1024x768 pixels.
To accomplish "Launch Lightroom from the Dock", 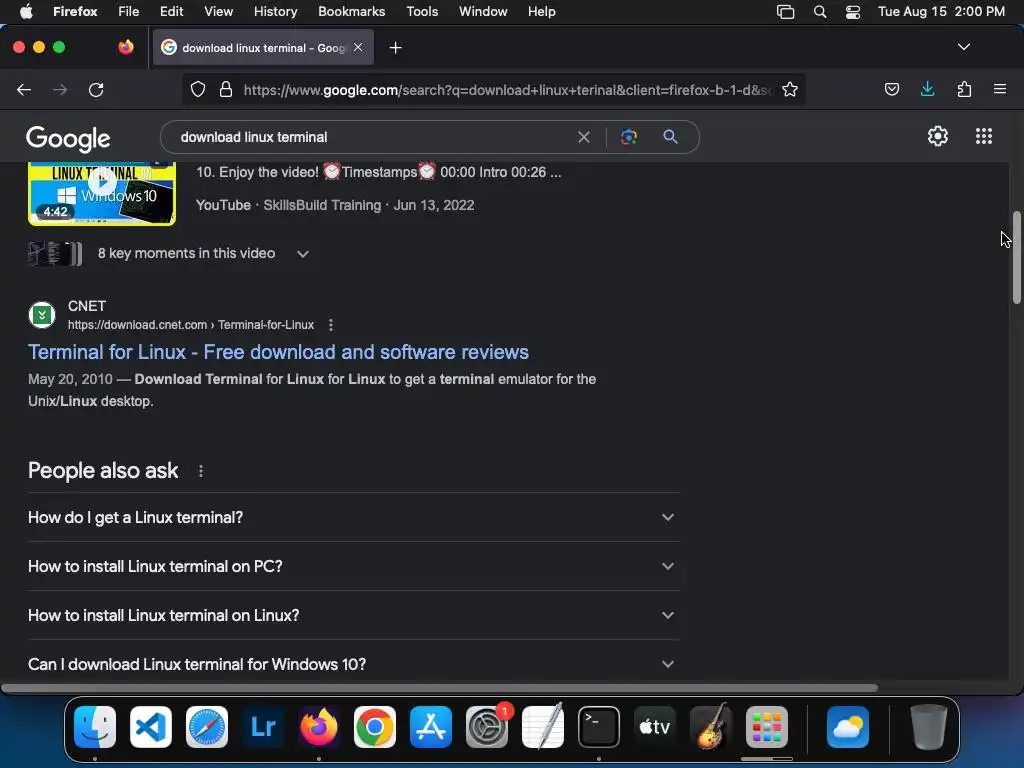I will 263,727.
